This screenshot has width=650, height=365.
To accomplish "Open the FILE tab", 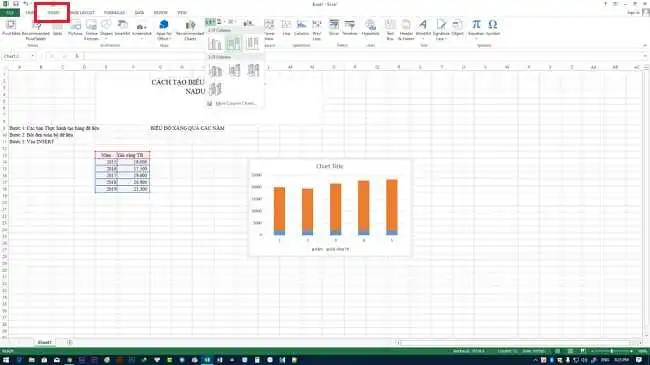I will (x=10, y=12).
